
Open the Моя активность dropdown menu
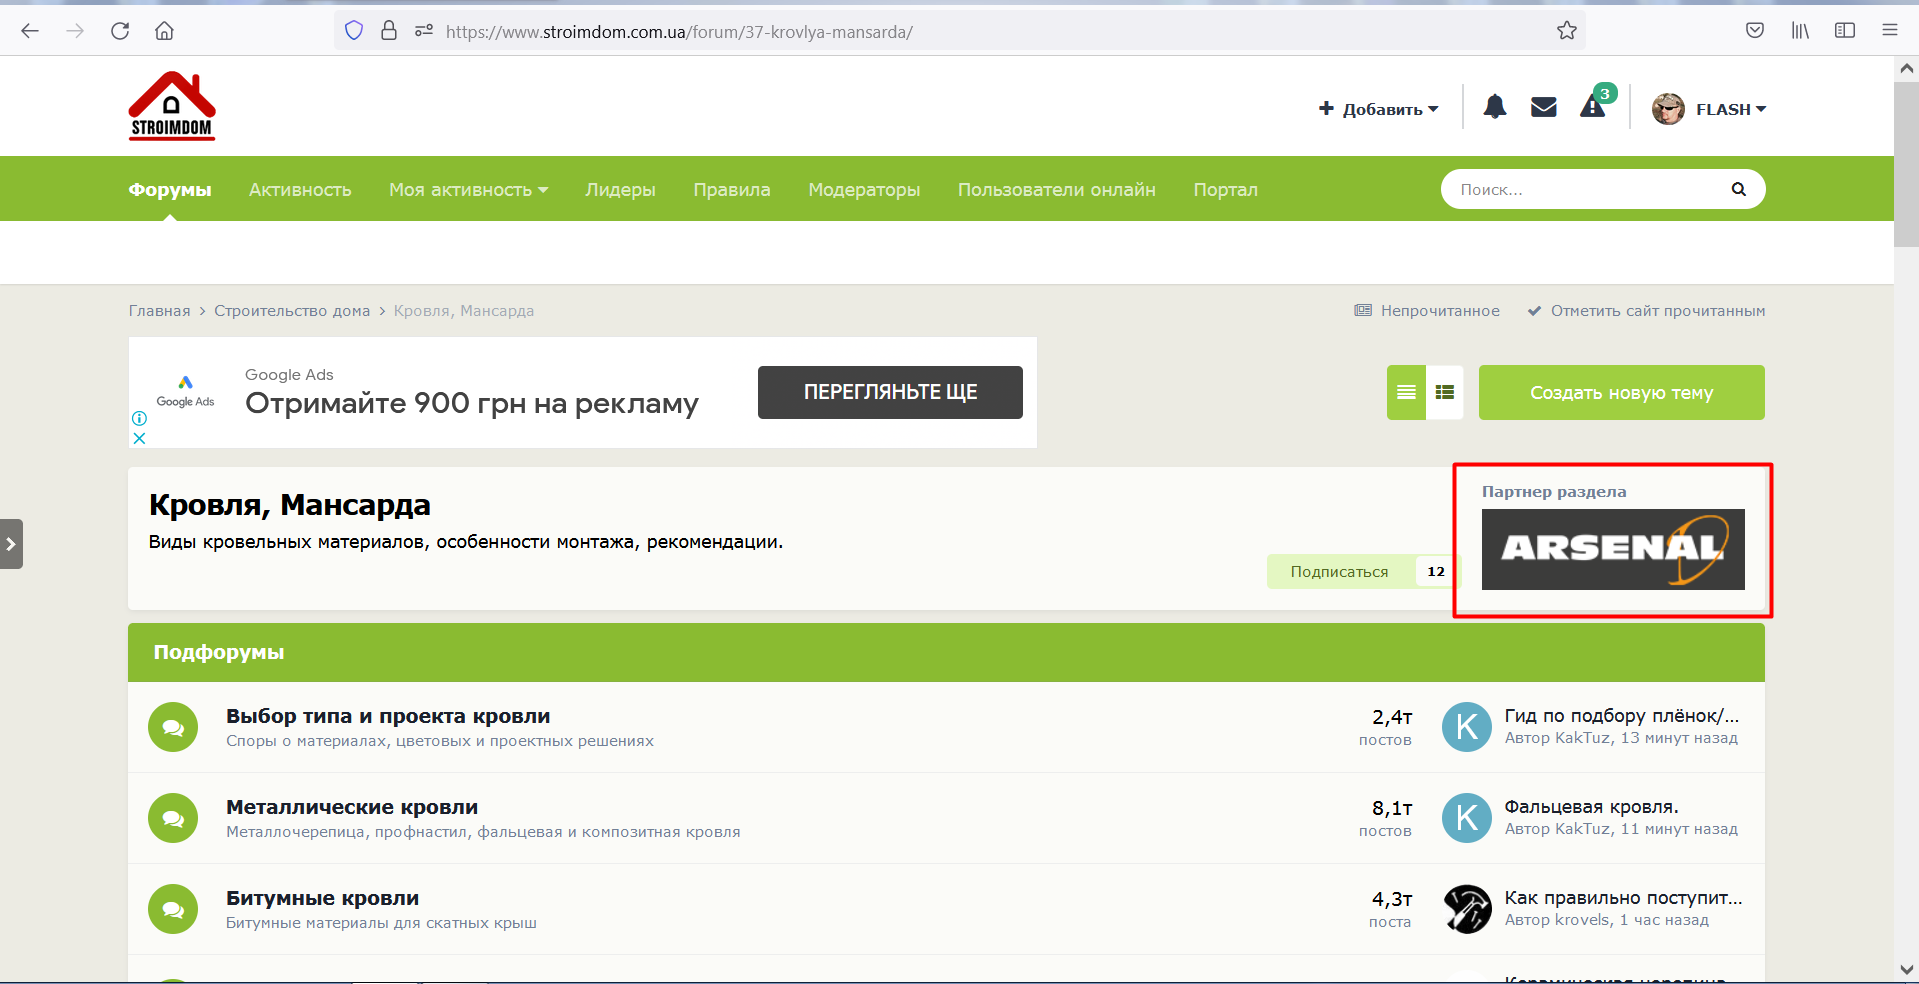tap(468, 189)
